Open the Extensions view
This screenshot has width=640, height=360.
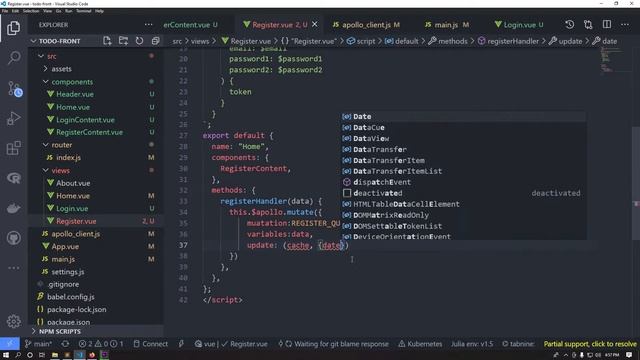point(13,148)
